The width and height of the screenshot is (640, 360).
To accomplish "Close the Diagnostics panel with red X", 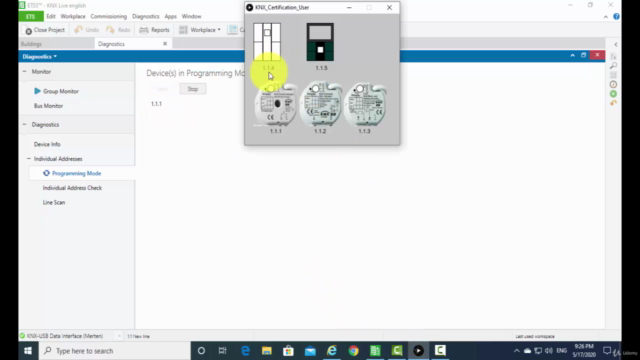I will click(x=598, y=55).
